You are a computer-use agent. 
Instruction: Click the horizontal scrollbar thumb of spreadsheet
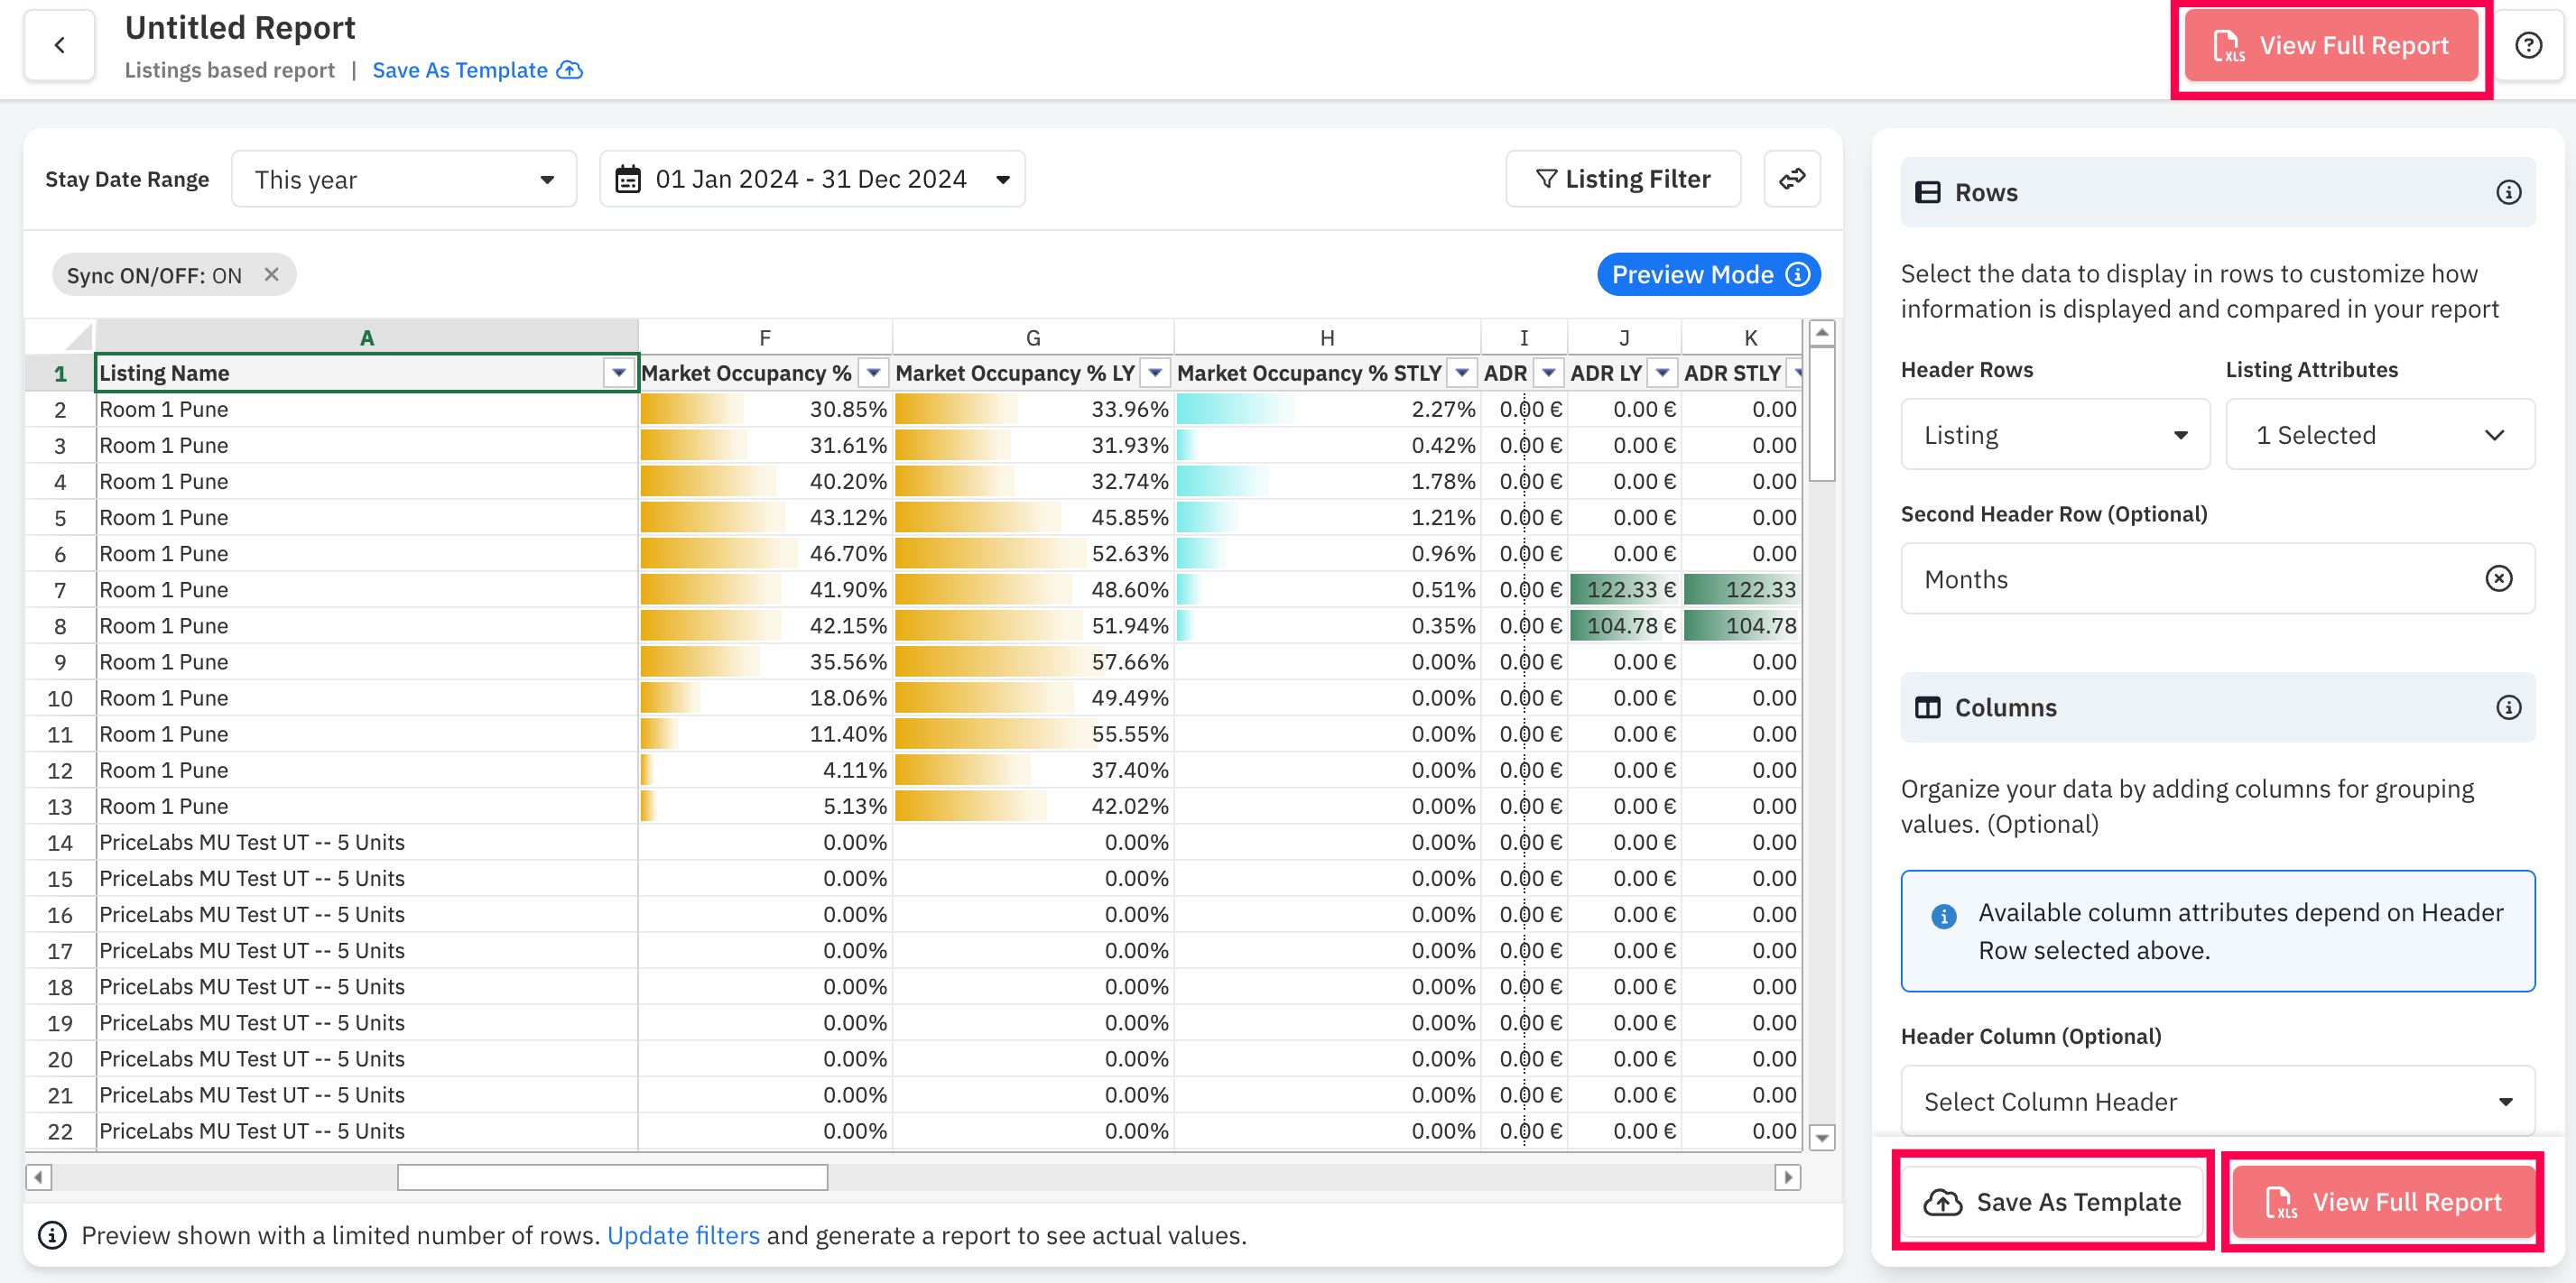(612, 1177)
